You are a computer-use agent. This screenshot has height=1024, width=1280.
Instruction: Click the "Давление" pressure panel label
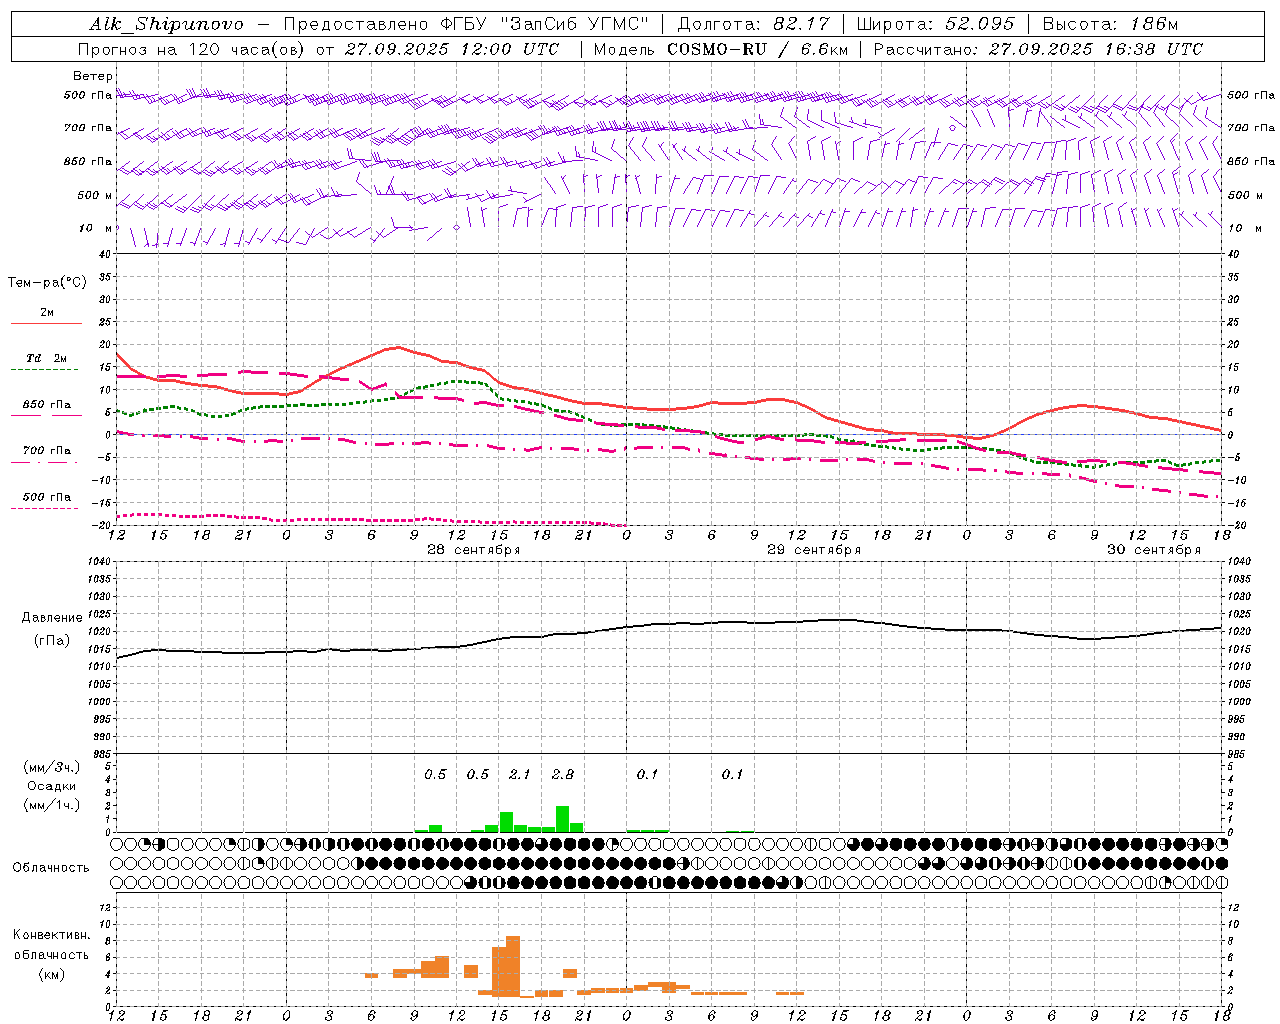click(x=52, y=618)
